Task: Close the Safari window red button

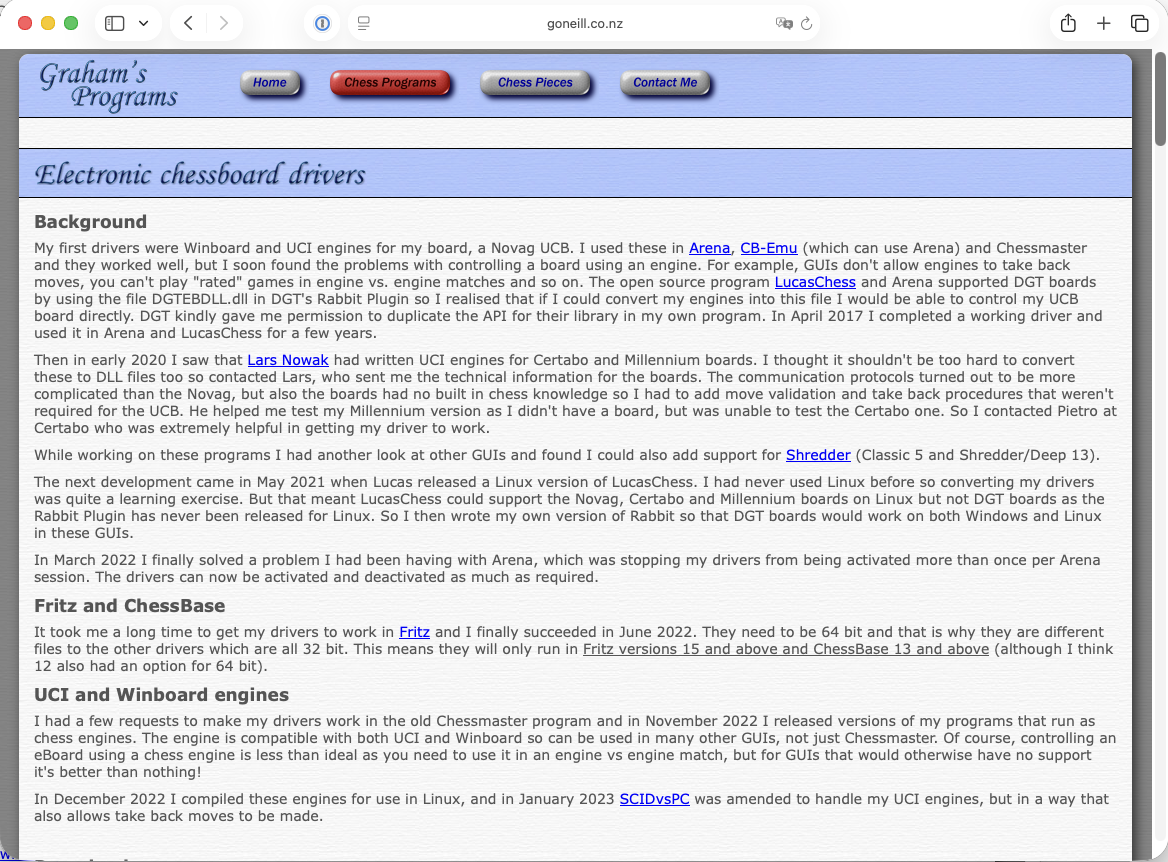Action: click(25, 23)
